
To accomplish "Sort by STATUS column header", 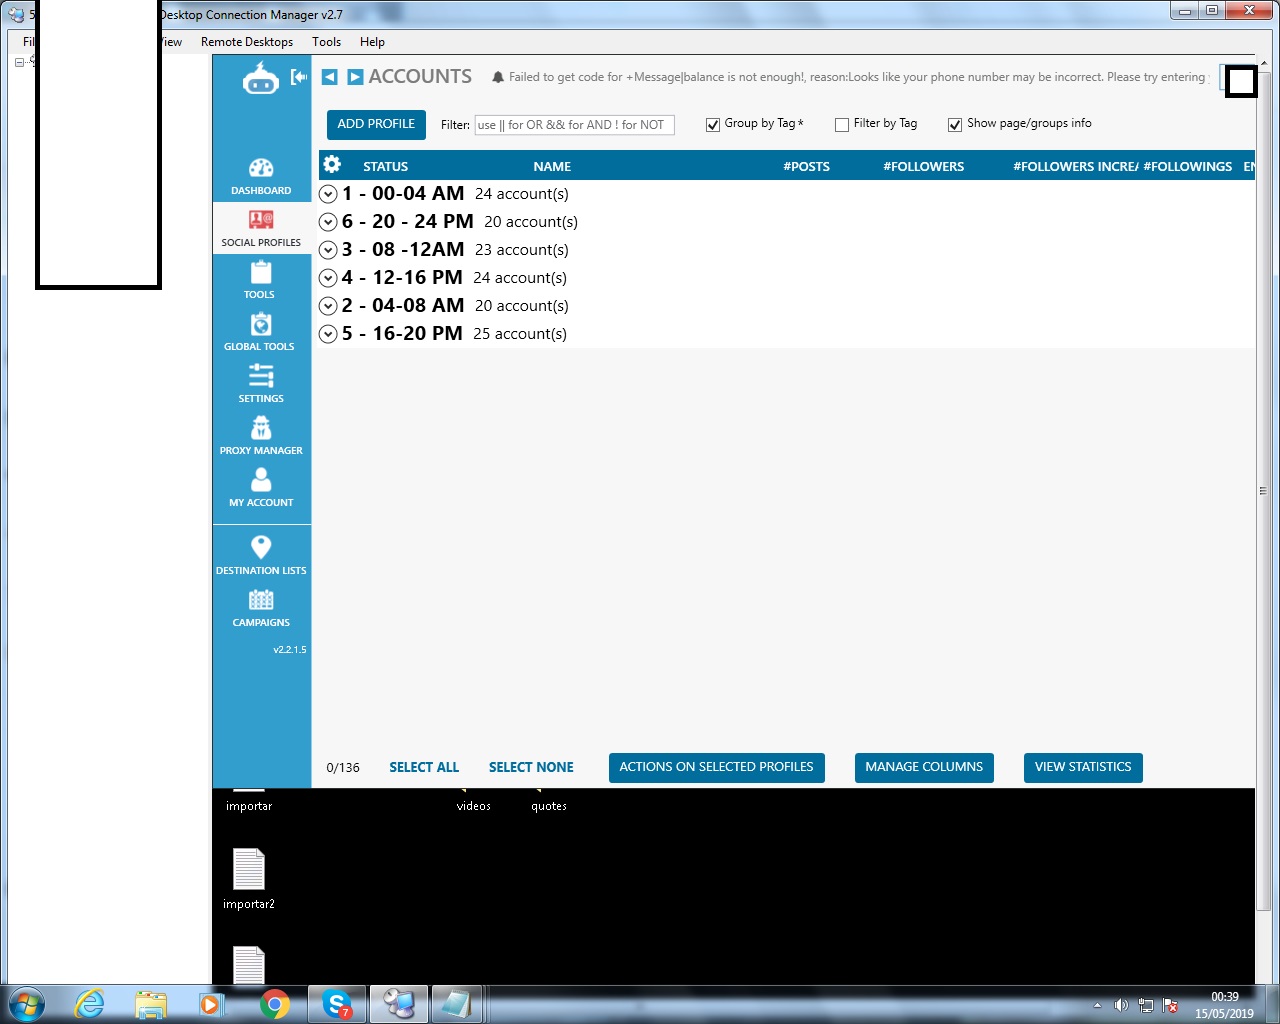I will pyautogui.click(x=385, y=167).
